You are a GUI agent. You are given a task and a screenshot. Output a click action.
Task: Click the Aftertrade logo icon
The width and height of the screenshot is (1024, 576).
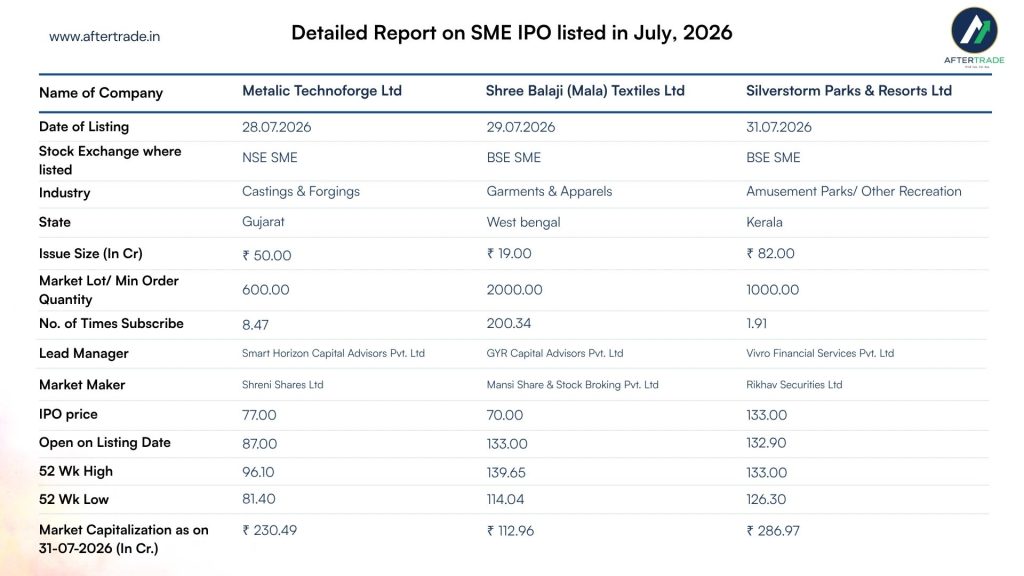tap(974, 31)
